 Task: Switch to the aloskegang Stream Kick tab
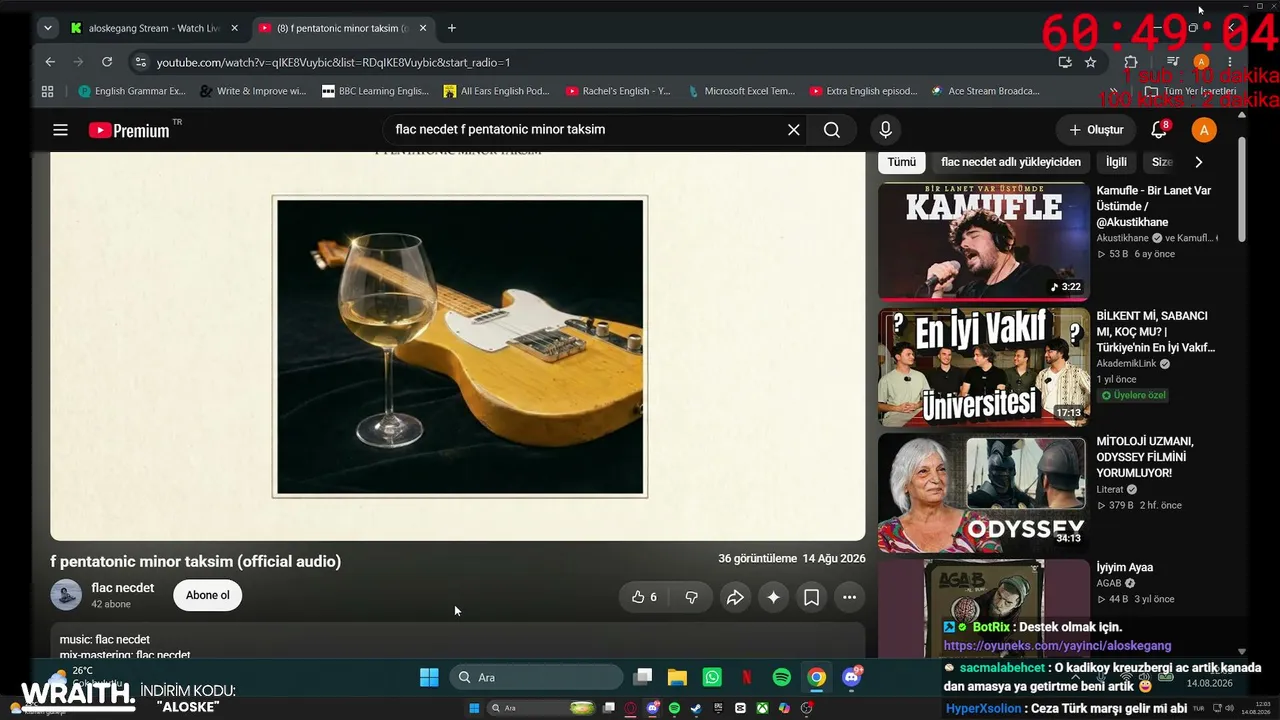(155, 28)
